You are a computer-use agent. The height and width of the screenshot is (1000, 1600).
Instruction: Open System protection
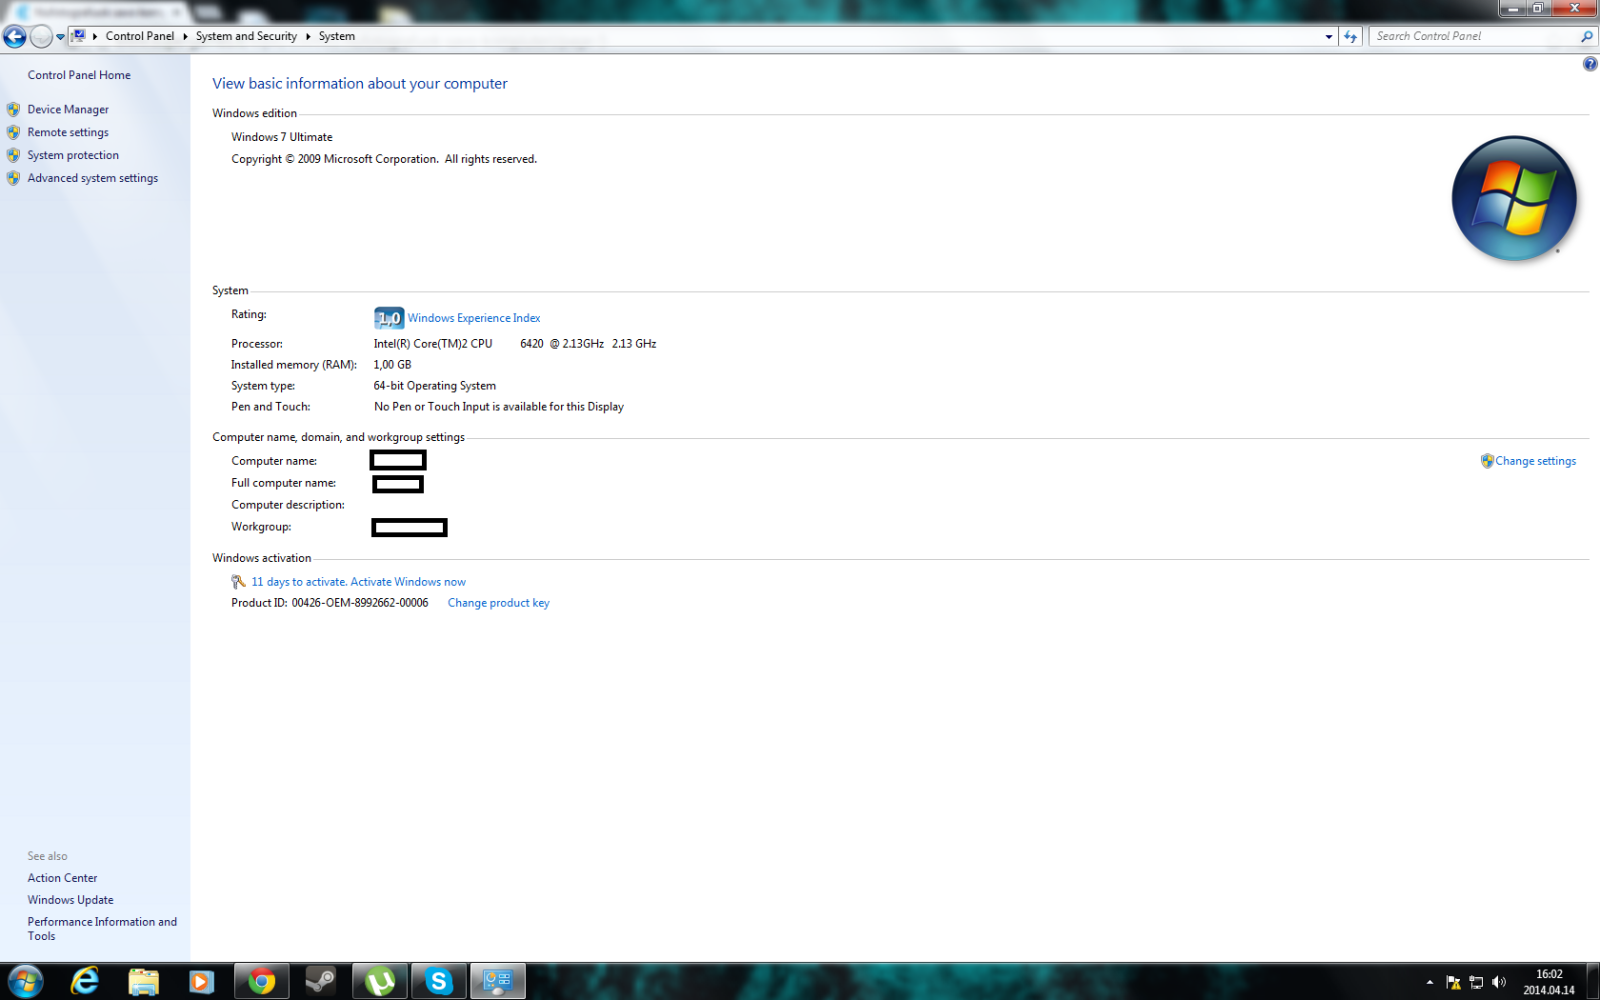pos(73,155)
